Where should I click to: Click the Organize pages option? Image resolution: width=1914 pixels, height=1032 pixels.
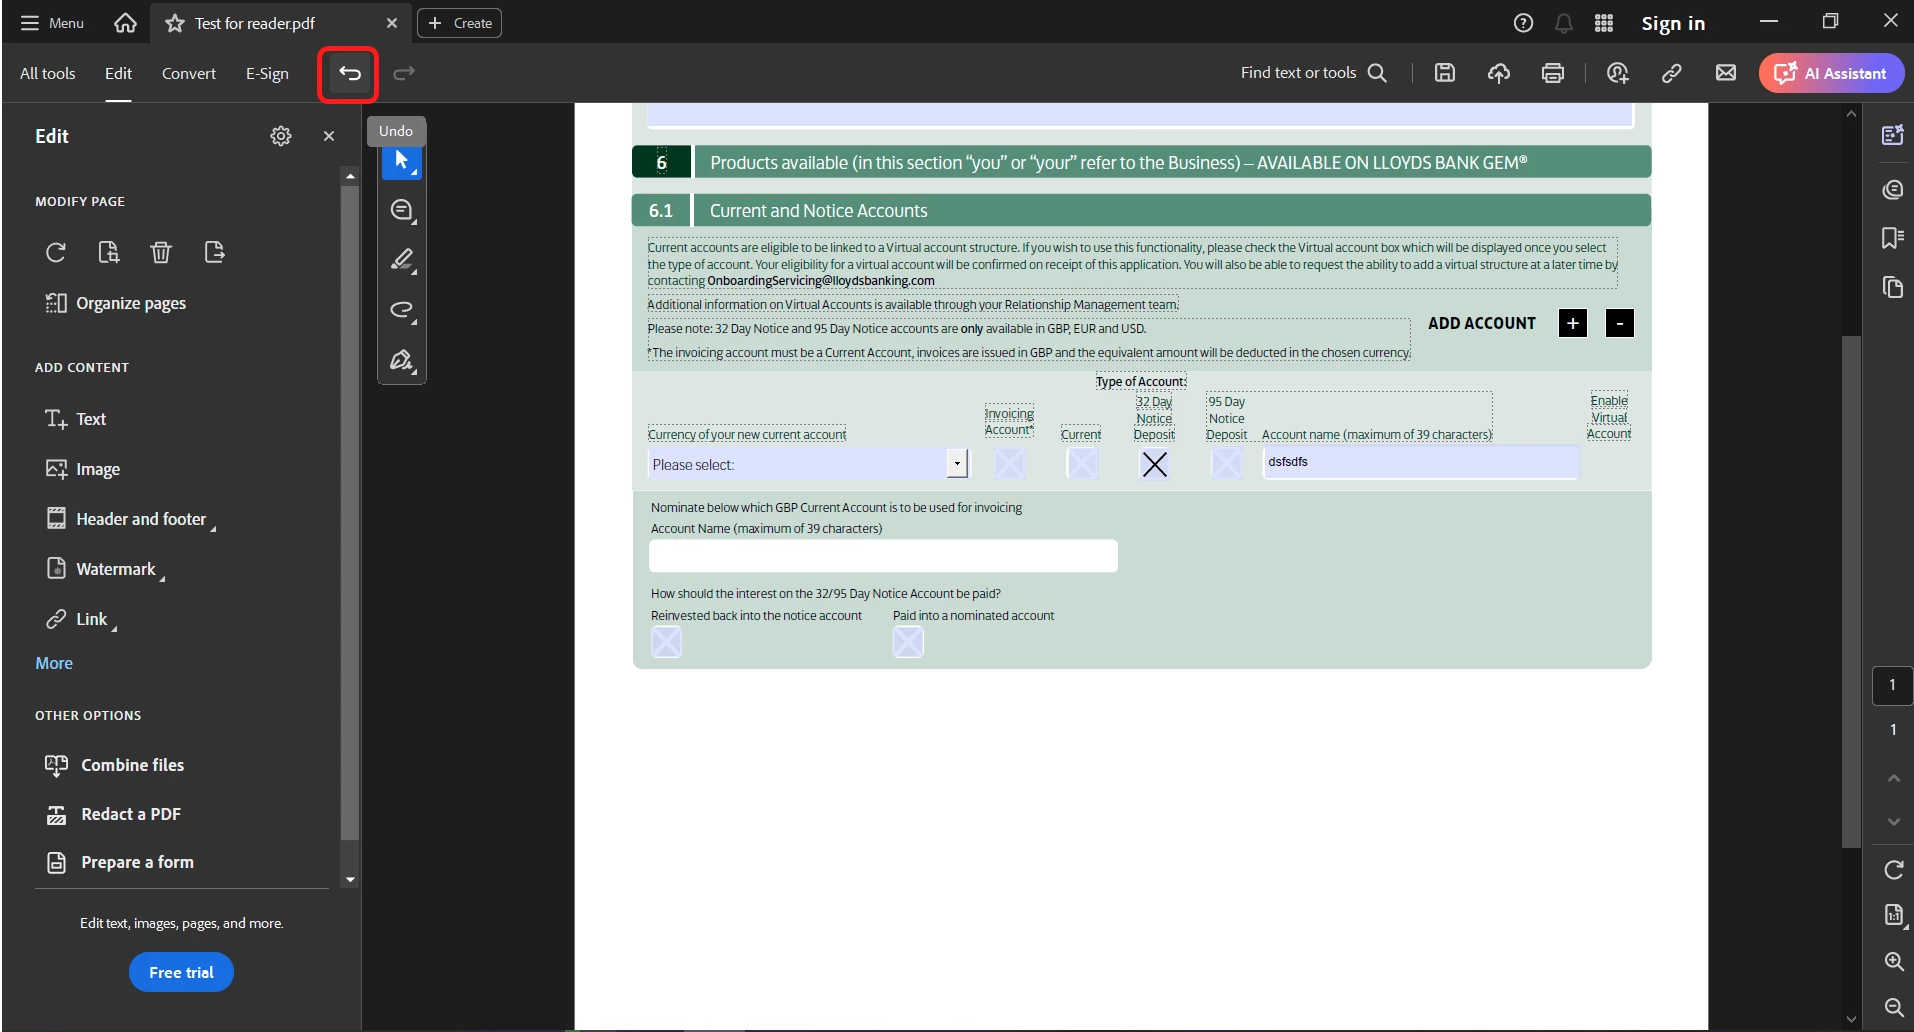[x=116, y=303]
